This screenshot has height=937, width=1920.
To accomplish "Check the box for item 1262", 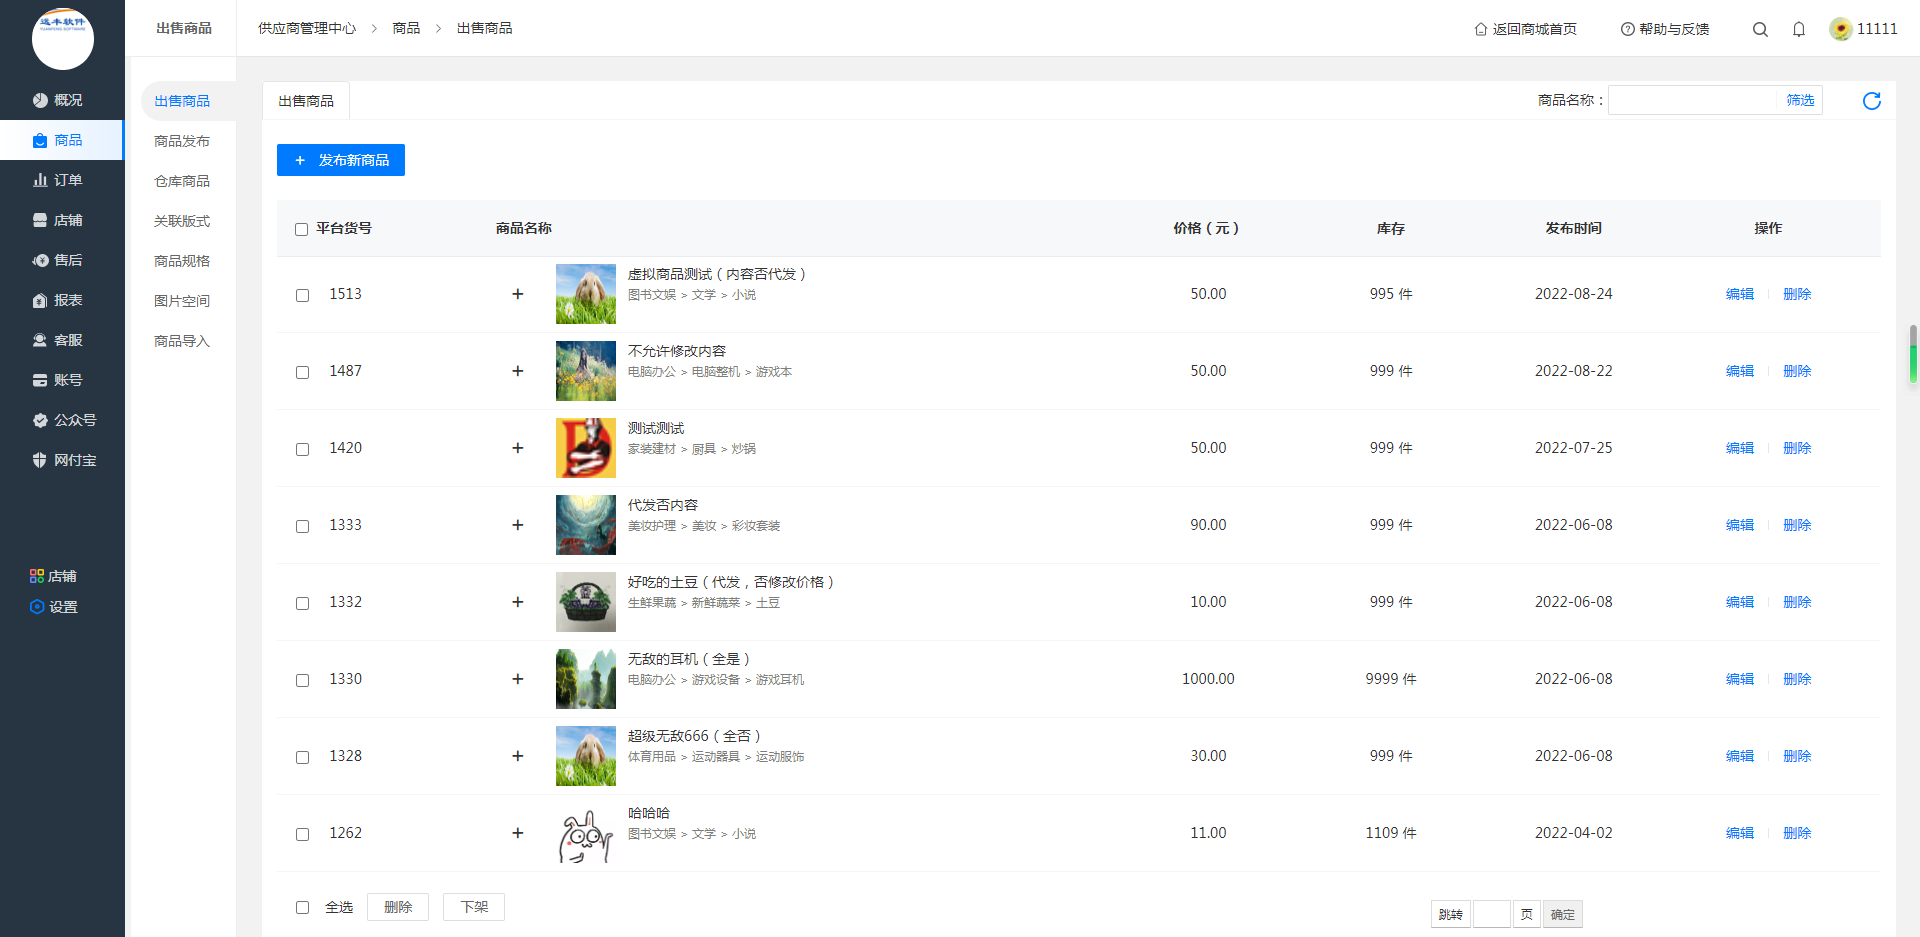I will pos(302,834).
